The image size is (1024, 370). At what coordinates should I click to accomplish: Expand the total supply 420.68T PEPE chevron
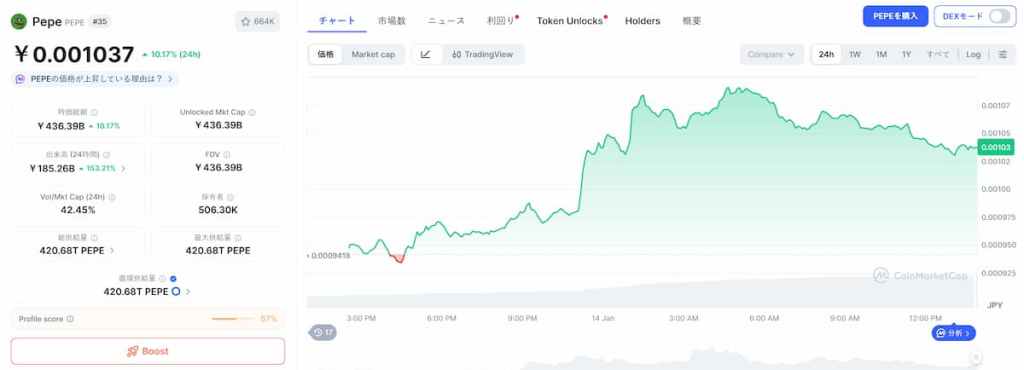tap(112, 251)
